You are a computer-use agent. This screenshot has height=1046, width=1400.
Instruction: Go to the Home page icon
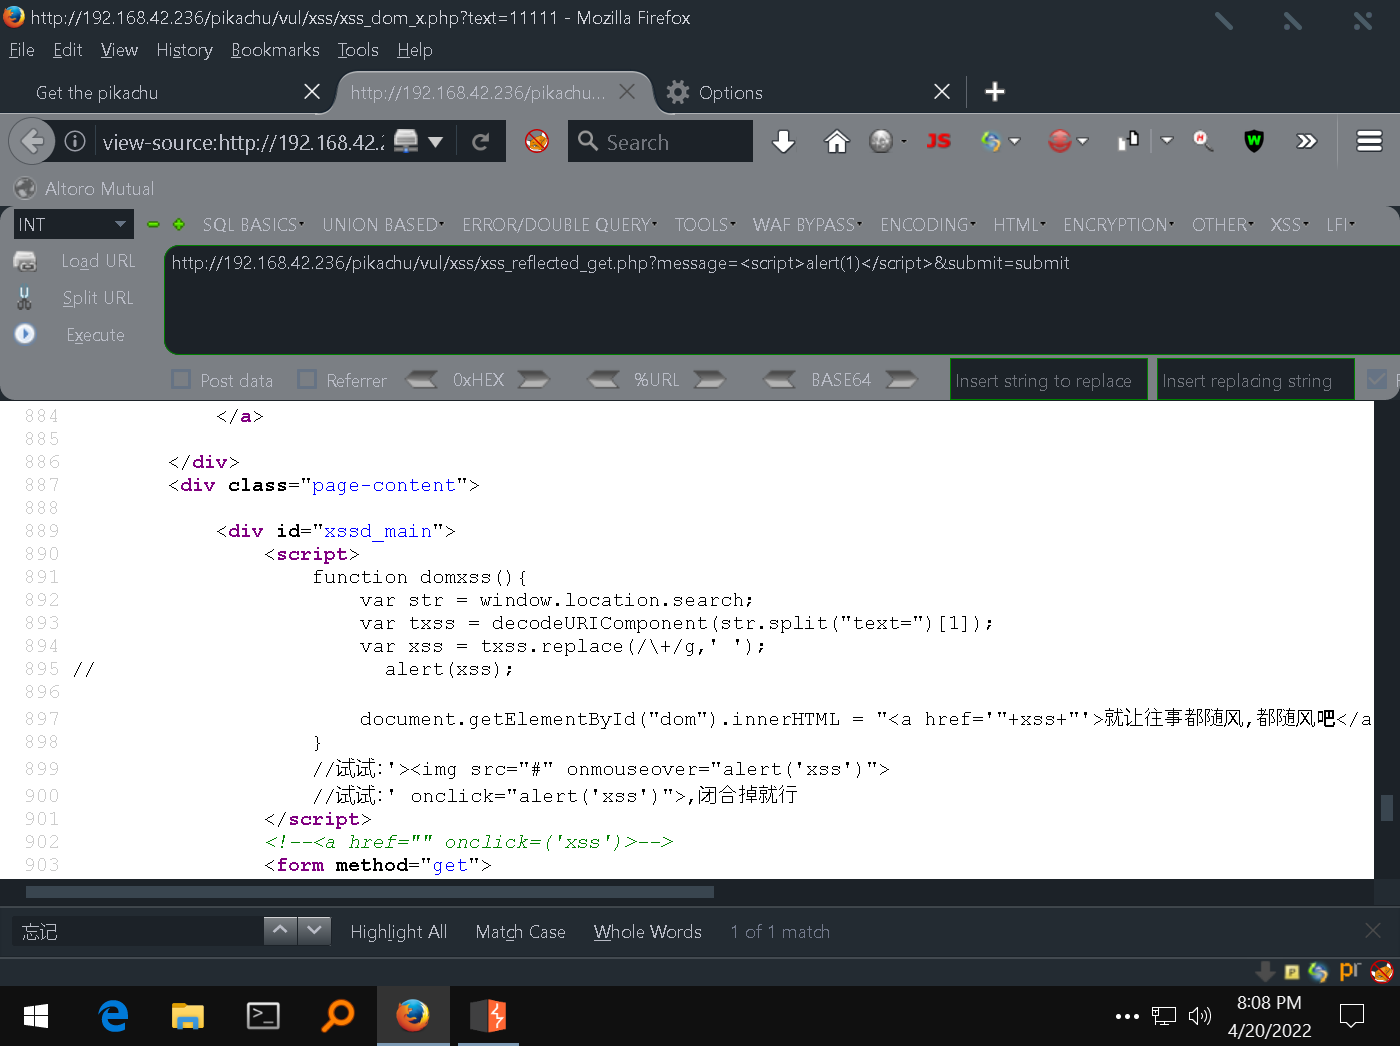836,142
